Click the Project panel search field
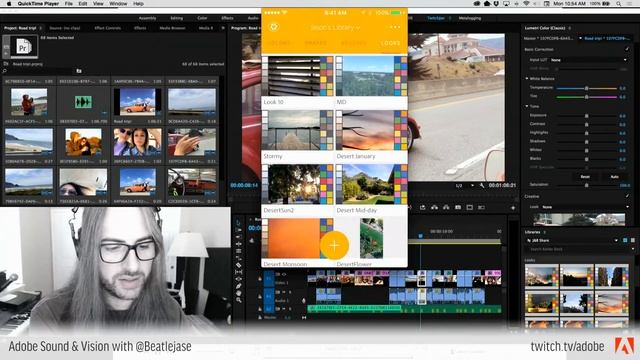Screen dimensions: 640x360 pyautogui.click(x=38, y=71)
